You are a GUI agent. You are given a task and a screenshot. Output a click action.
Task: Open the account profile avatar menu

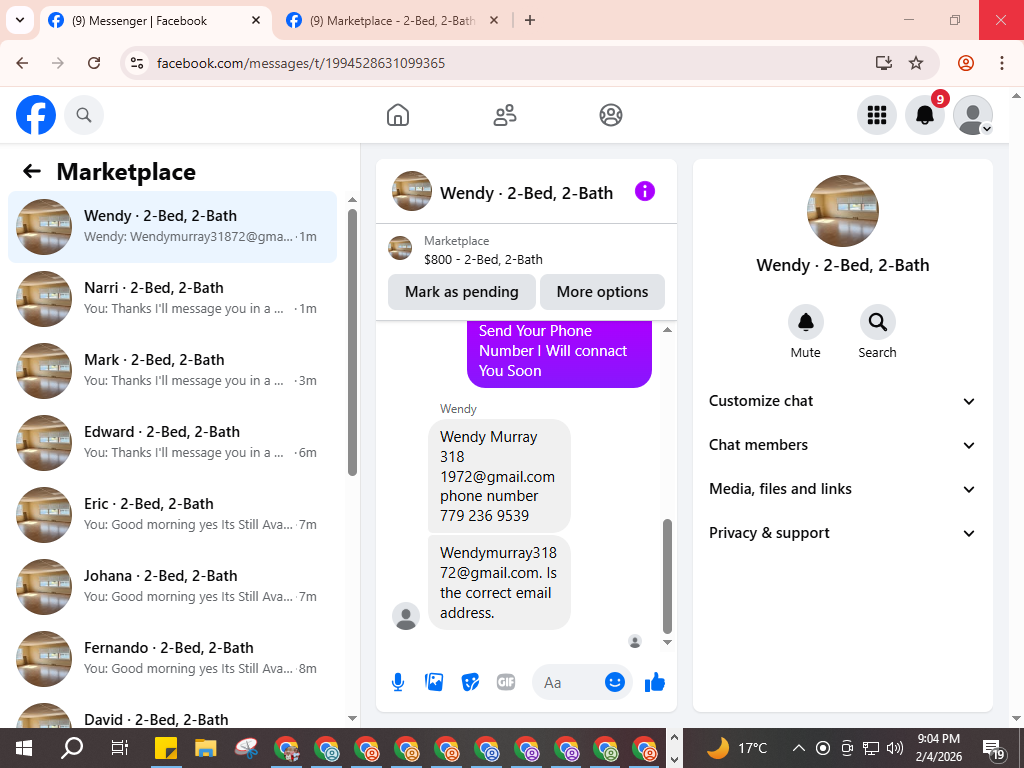[973, 115]
